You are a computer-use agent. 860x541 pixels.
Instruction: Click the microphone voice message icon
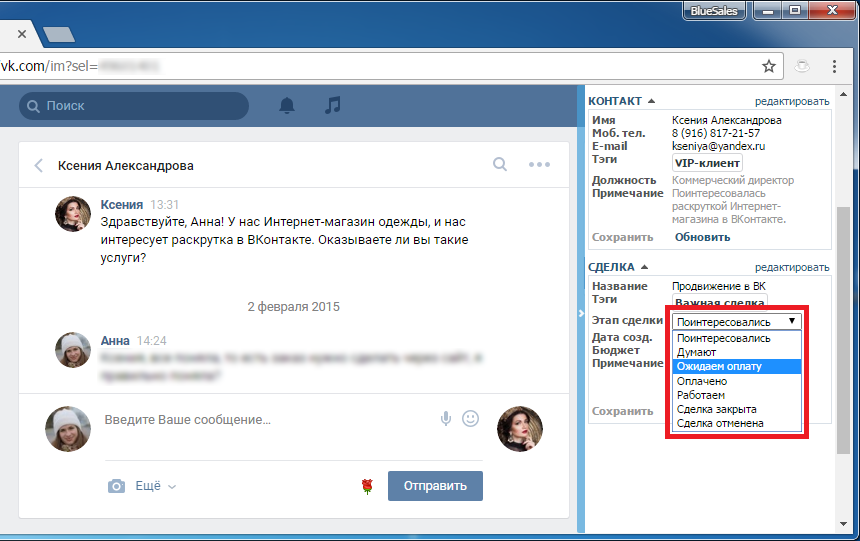(446, 419)
